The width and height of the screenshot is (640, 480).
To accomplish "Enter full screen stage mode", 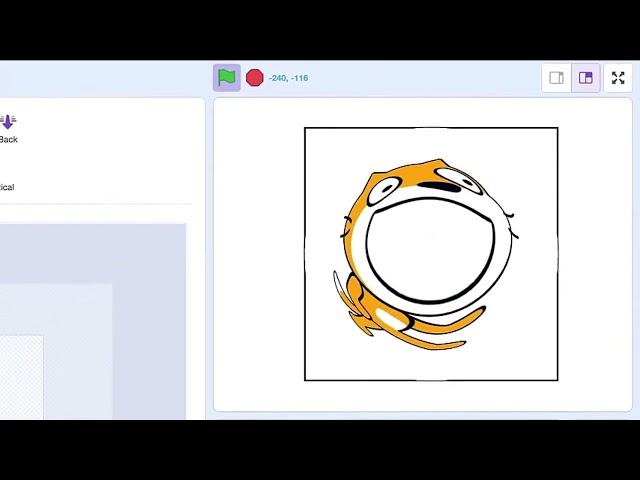I will pyautogui.click(x=618, y=78).
